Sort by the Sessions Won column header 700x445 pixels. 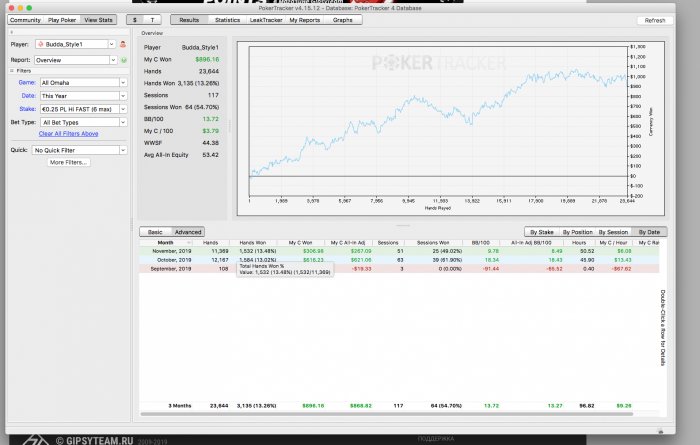point(433,243)
